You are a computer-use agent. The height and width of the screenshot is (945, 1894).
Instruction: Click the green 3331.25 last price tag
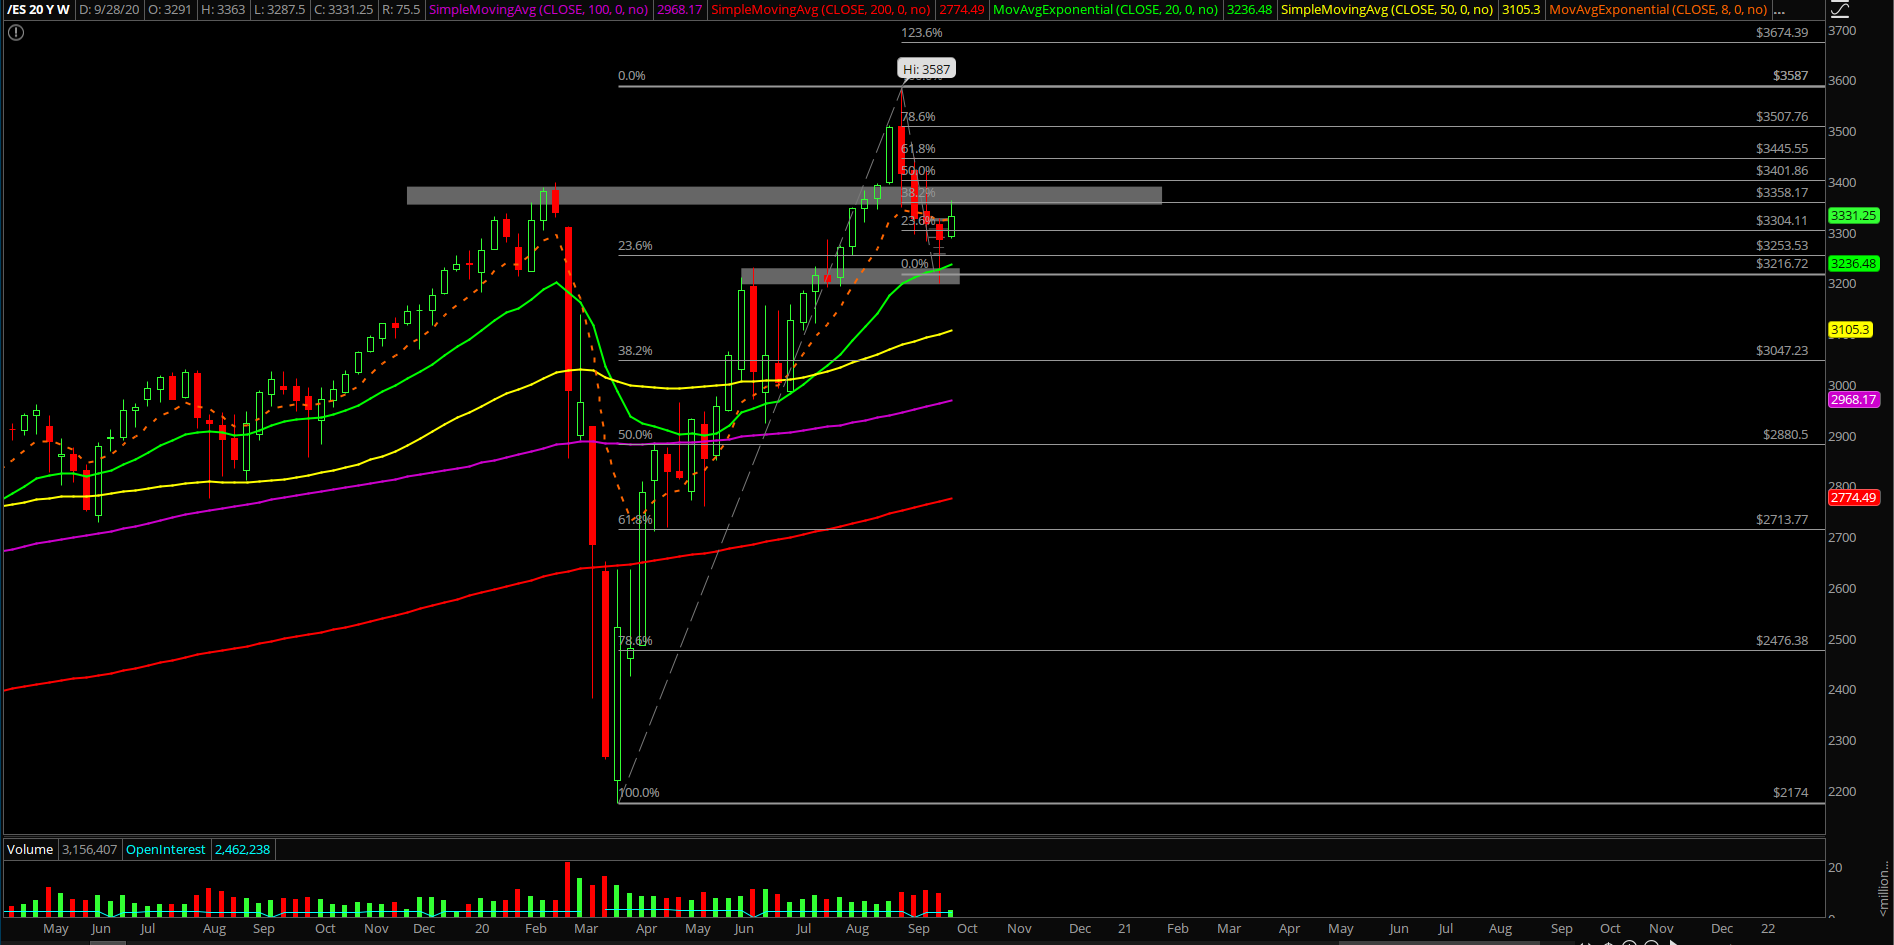[x=1853, y=216]
